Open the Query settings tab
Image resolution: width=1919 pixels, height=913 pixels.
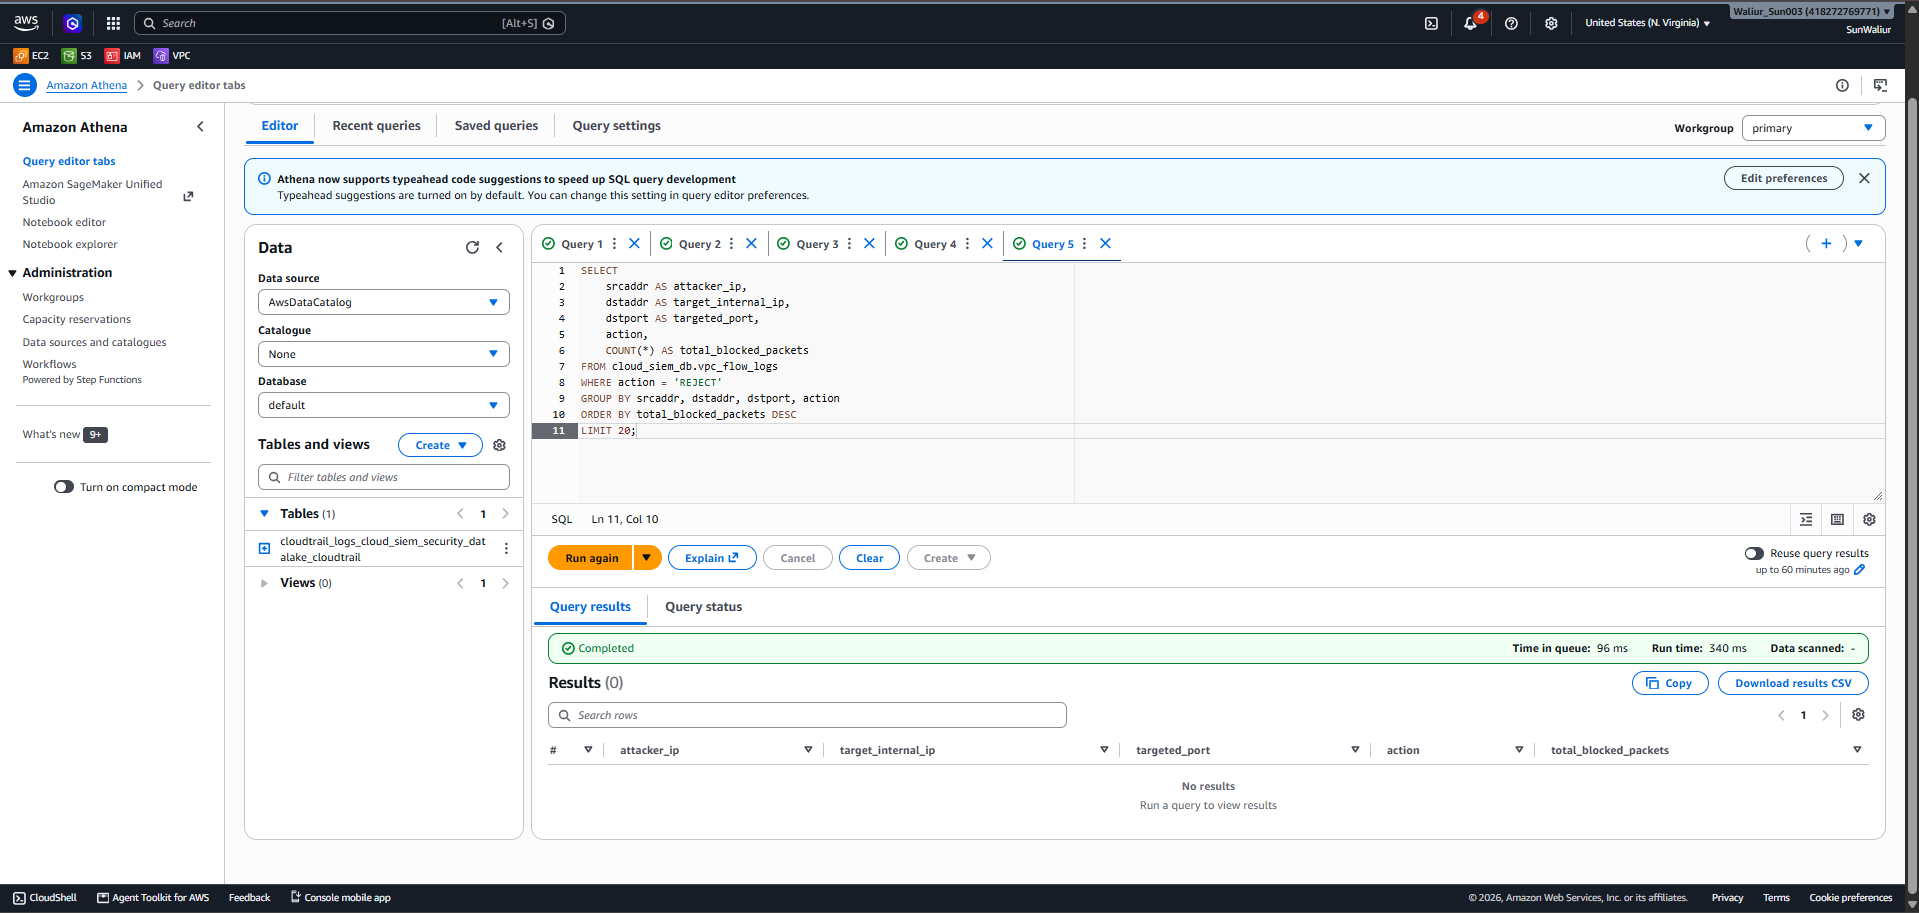pyautogui.click(x=616, y=126)
